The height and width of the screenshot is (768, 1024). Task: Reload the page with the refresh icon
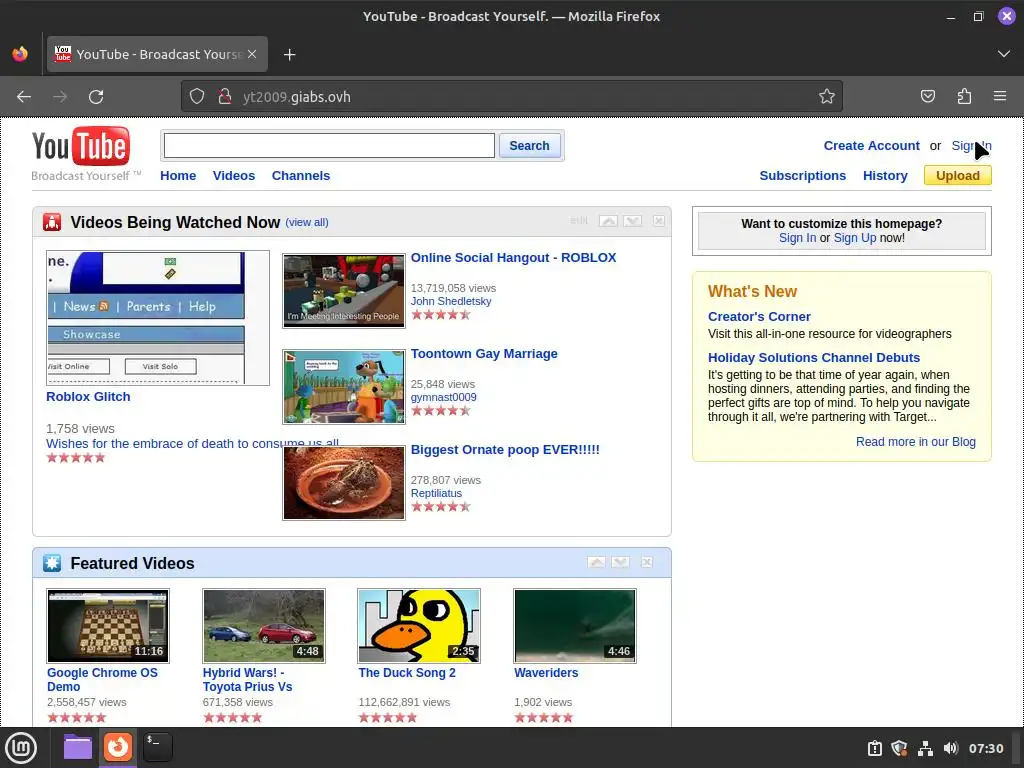tap(96, 97)
